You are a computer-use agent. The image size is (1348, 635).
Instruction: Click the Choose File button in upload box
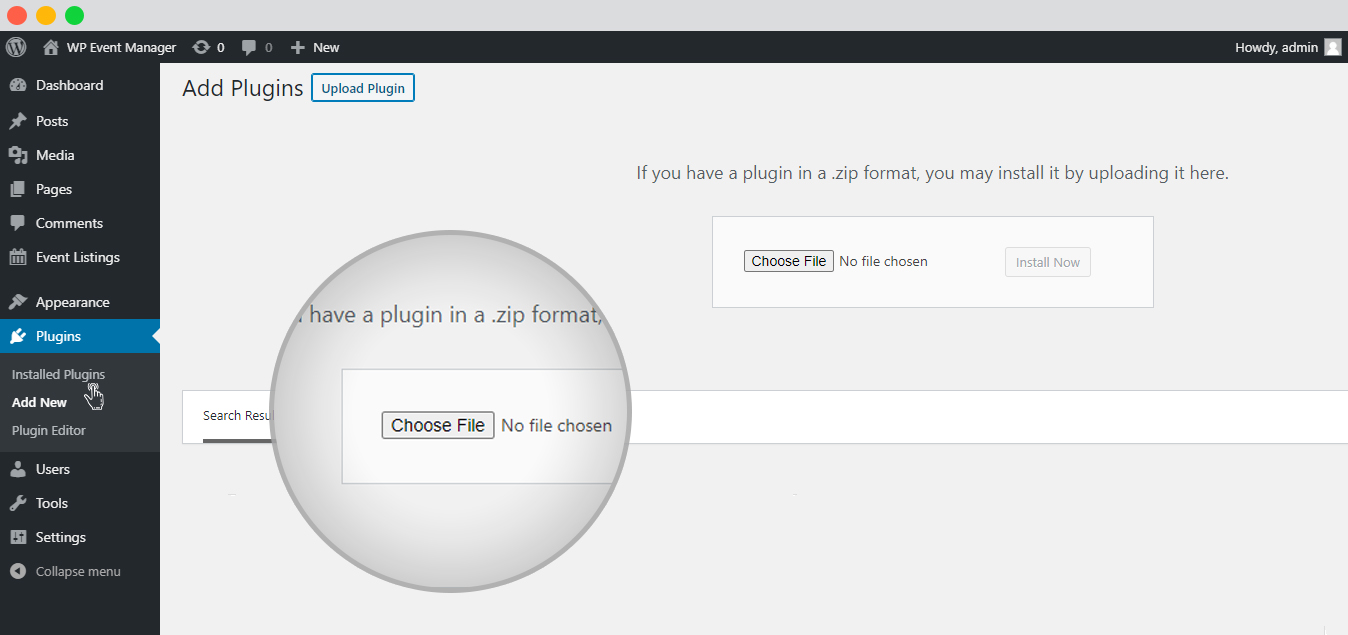pyautogui.click(x=789, y=261)
